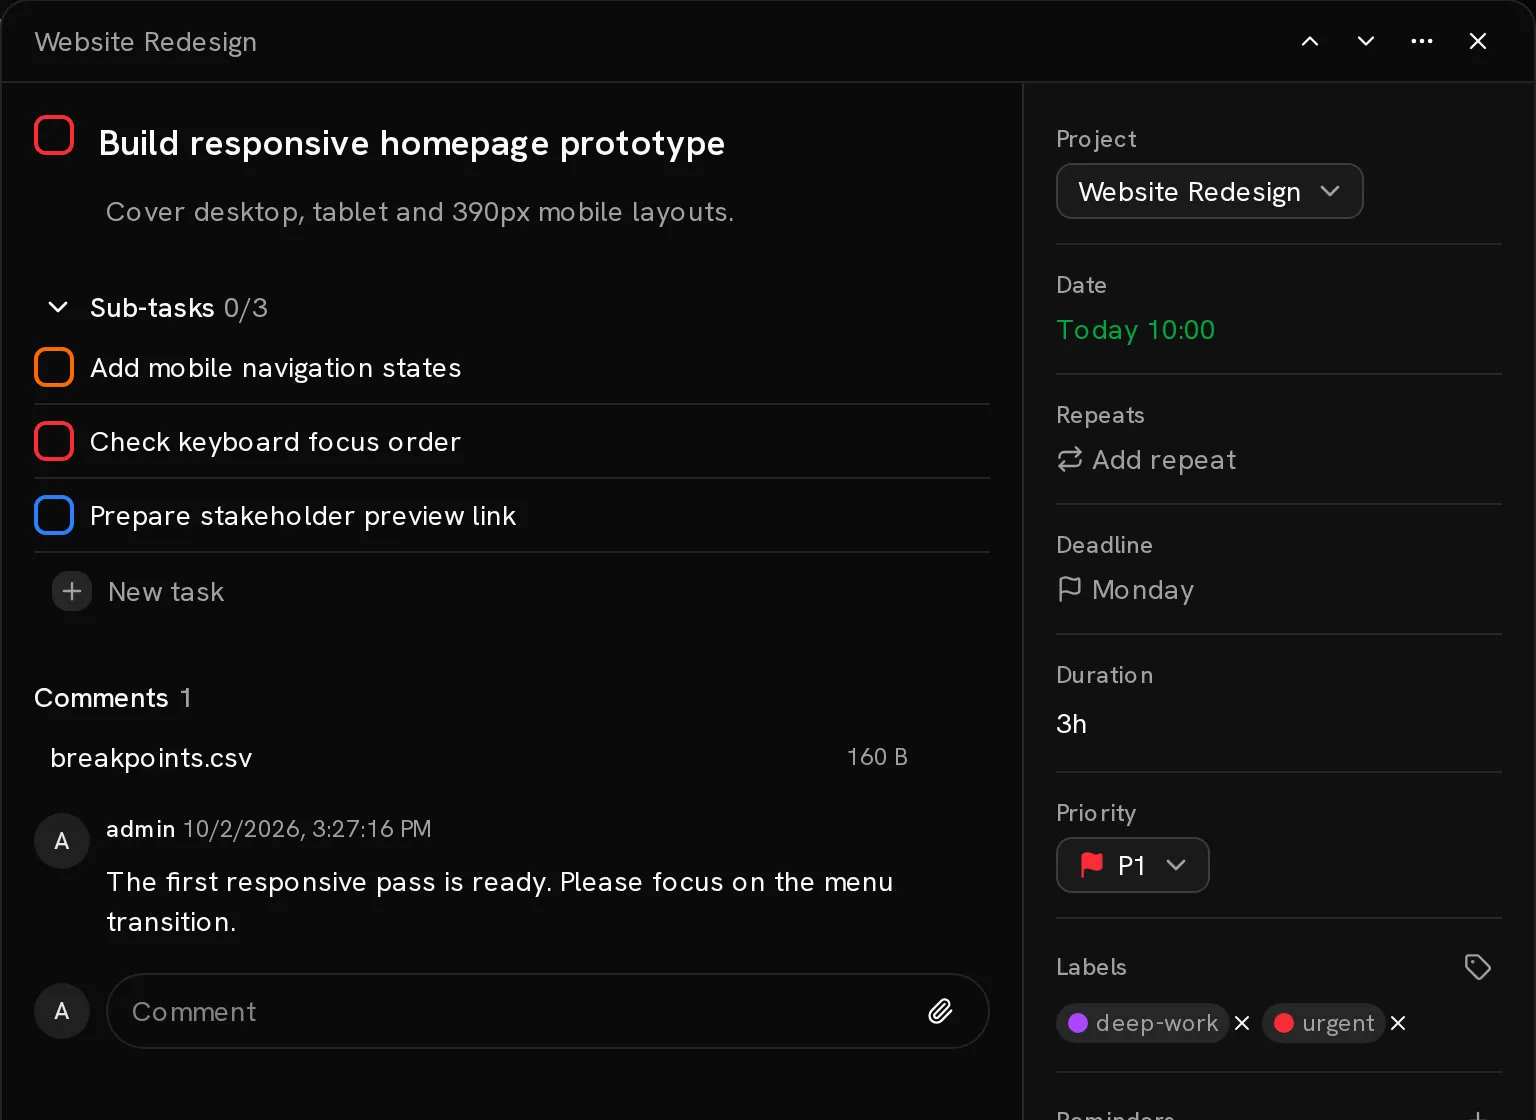This screenshot has width=1536, height=1120.
Task: Click the deep-work label chip
Action: 1143,1023
